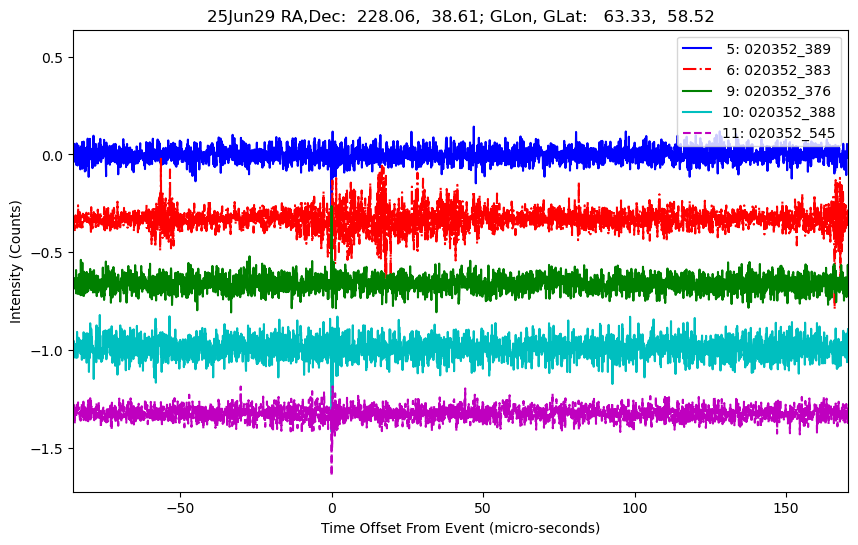Click the red trace's burst near −55 microseconds

click(163, 205)
